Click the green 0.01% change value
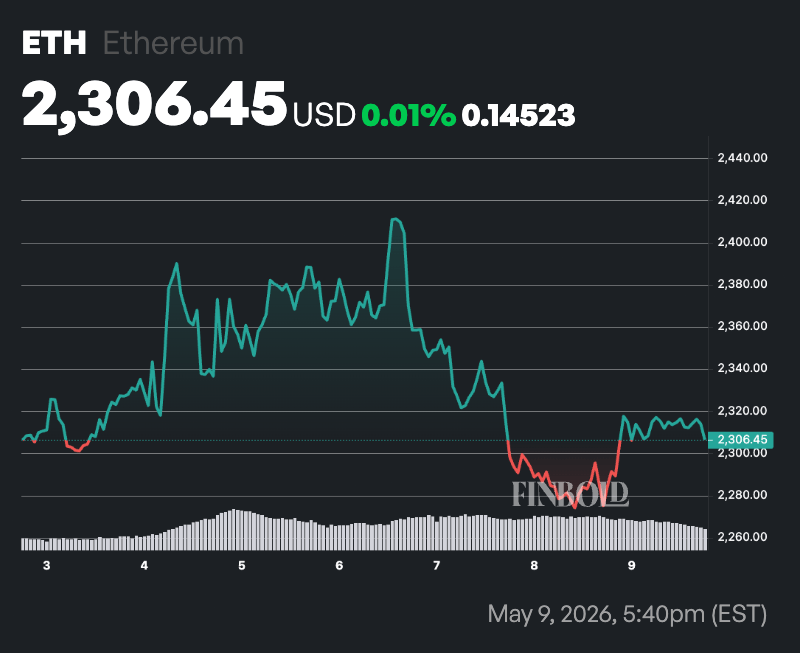This screenshot has height=653, width=800. (408, 115)
